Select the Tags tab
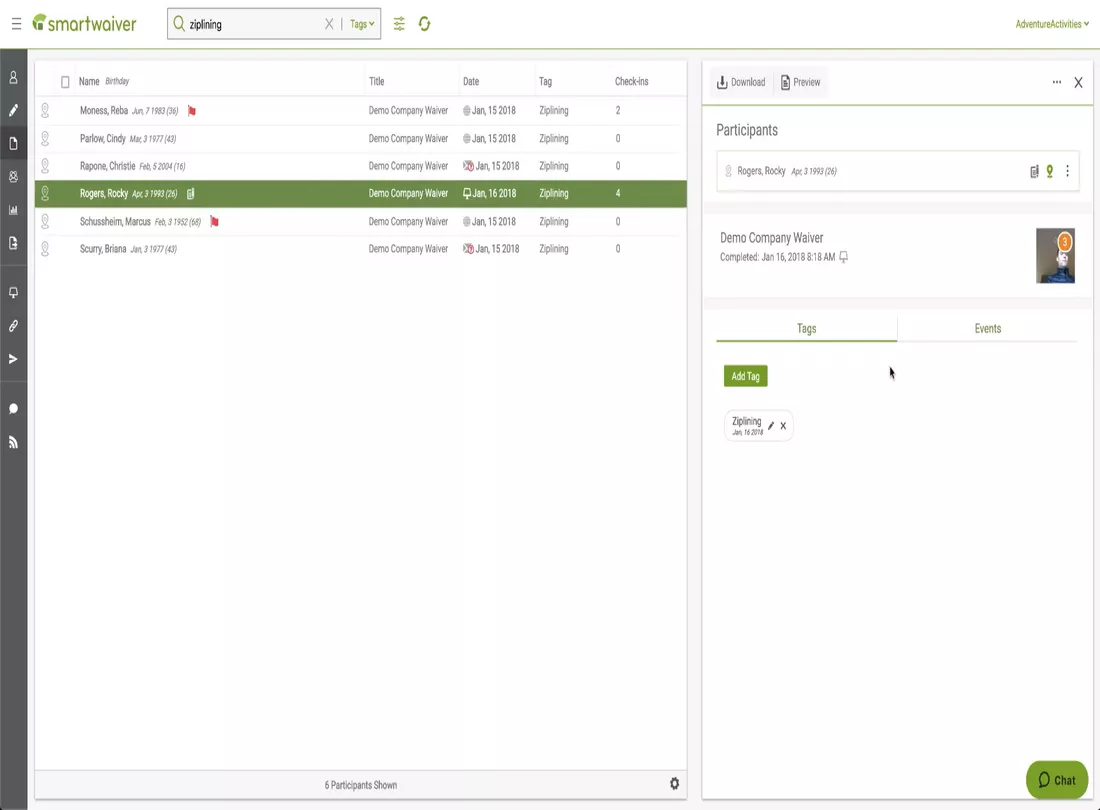The image size is (1100, 810). pos(806,329)
